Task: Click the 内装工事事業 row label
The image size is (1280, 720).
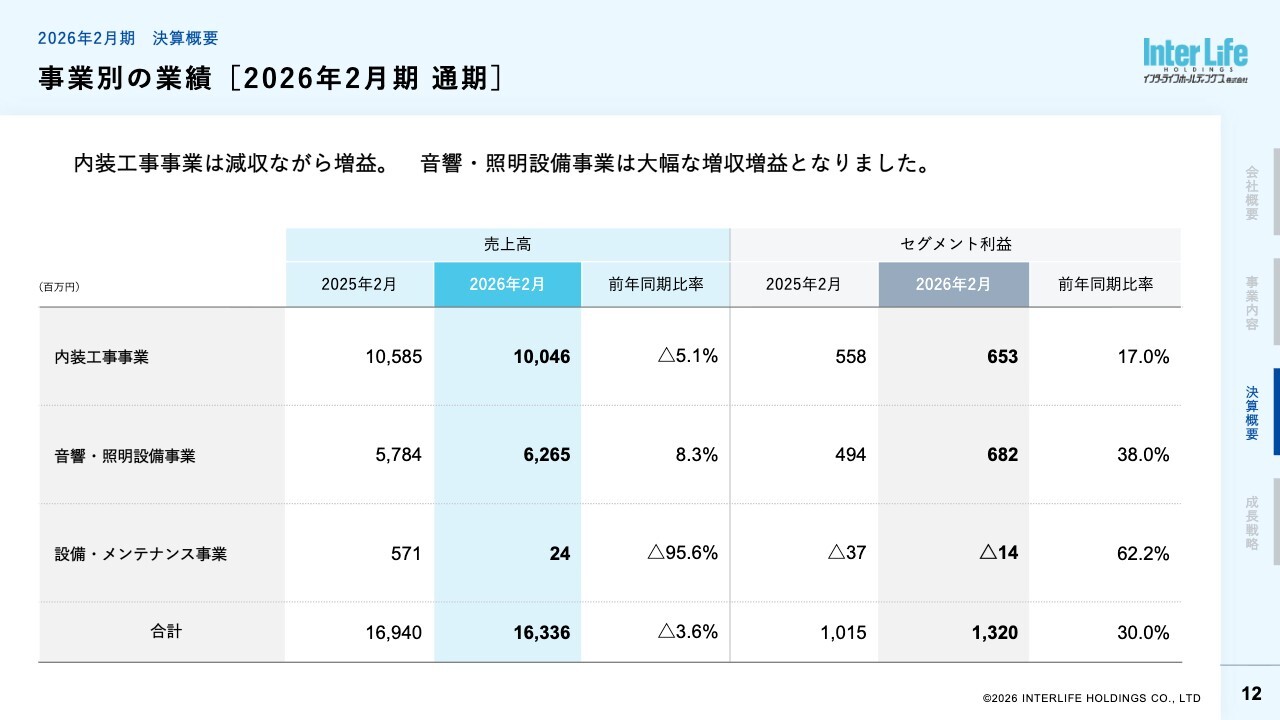Action: click(101, 357)
